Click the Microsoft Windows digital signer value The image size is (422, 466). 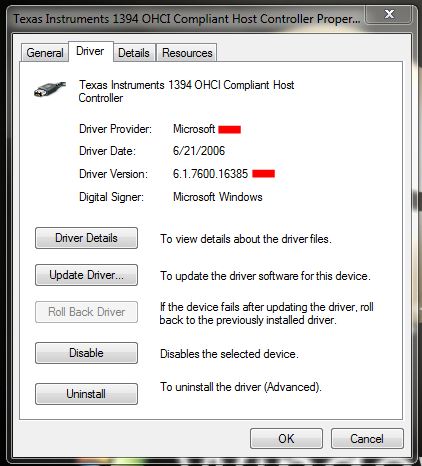[218, 197]
